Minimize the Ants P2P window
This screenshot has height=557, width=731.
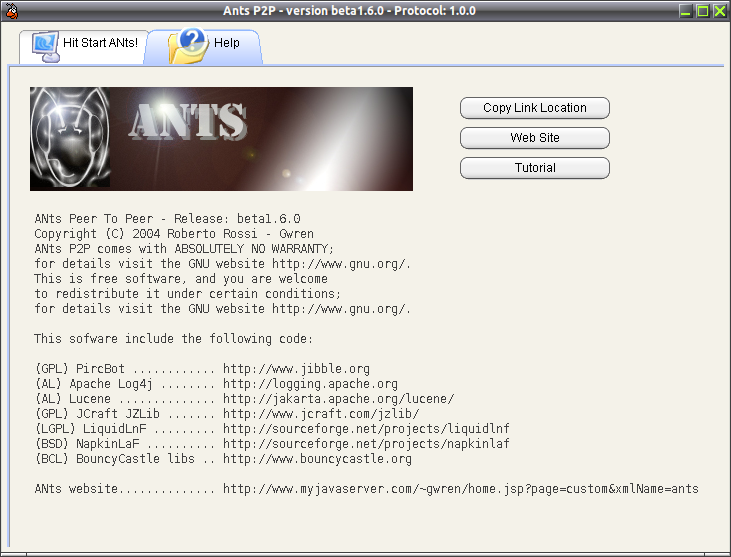click(x=685, y=11)
